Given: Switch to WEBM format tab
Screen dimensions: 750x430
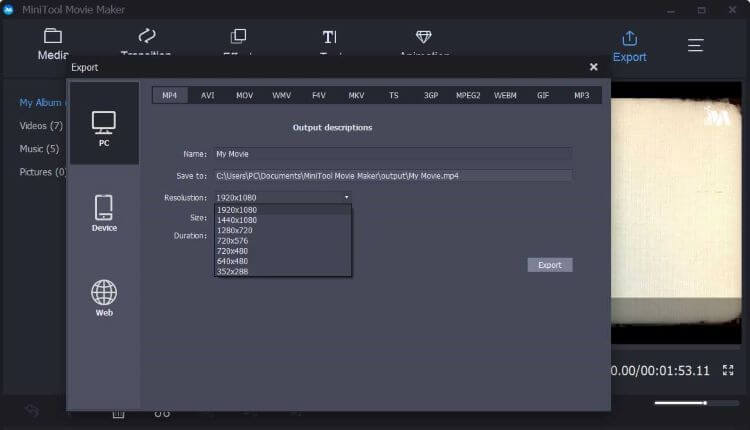Looking at the screenshot, I should point(506,95).
